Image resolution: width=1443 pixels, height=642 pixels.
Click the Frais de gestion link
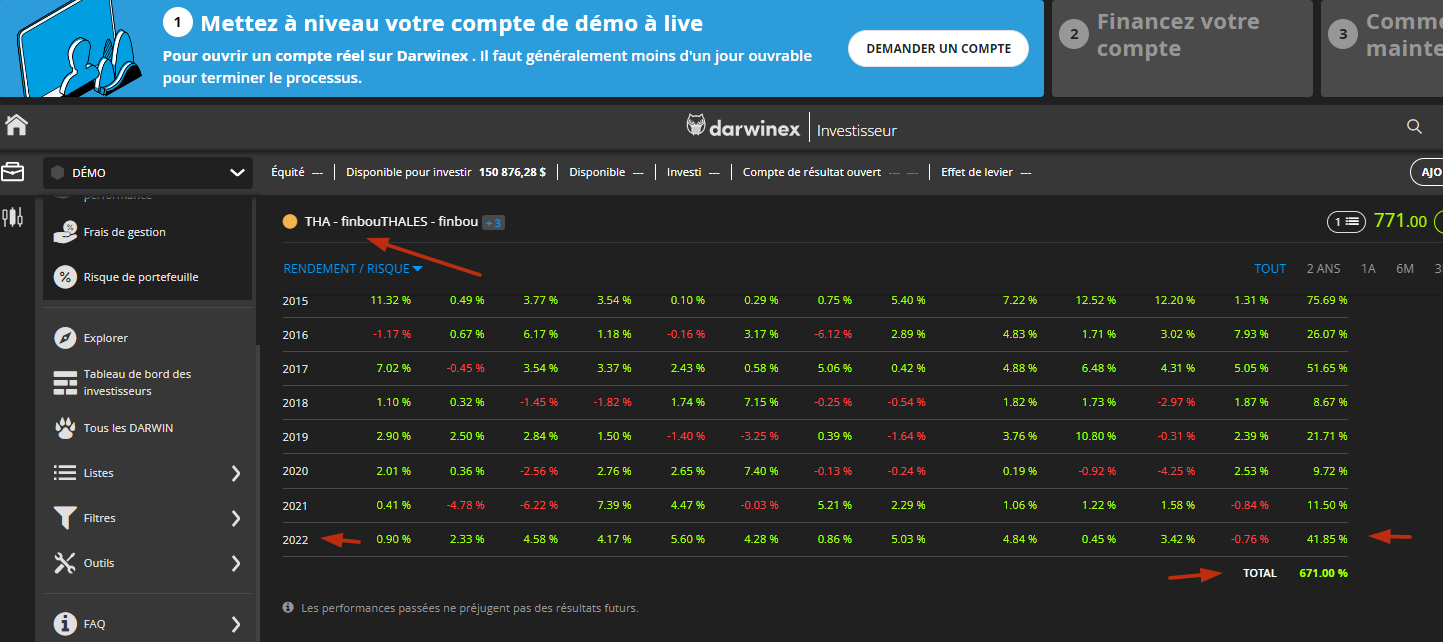coord(125,232)
